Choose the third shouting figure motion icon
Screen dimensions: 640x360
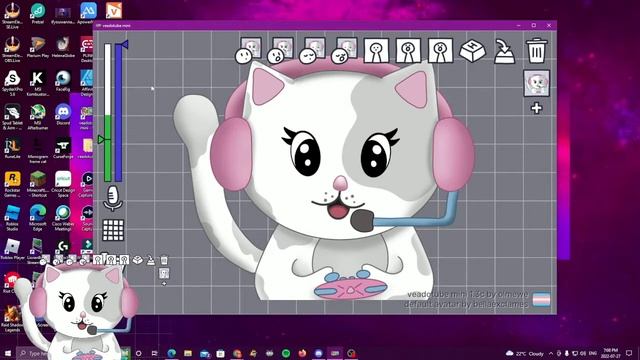[x=440, y=51]
